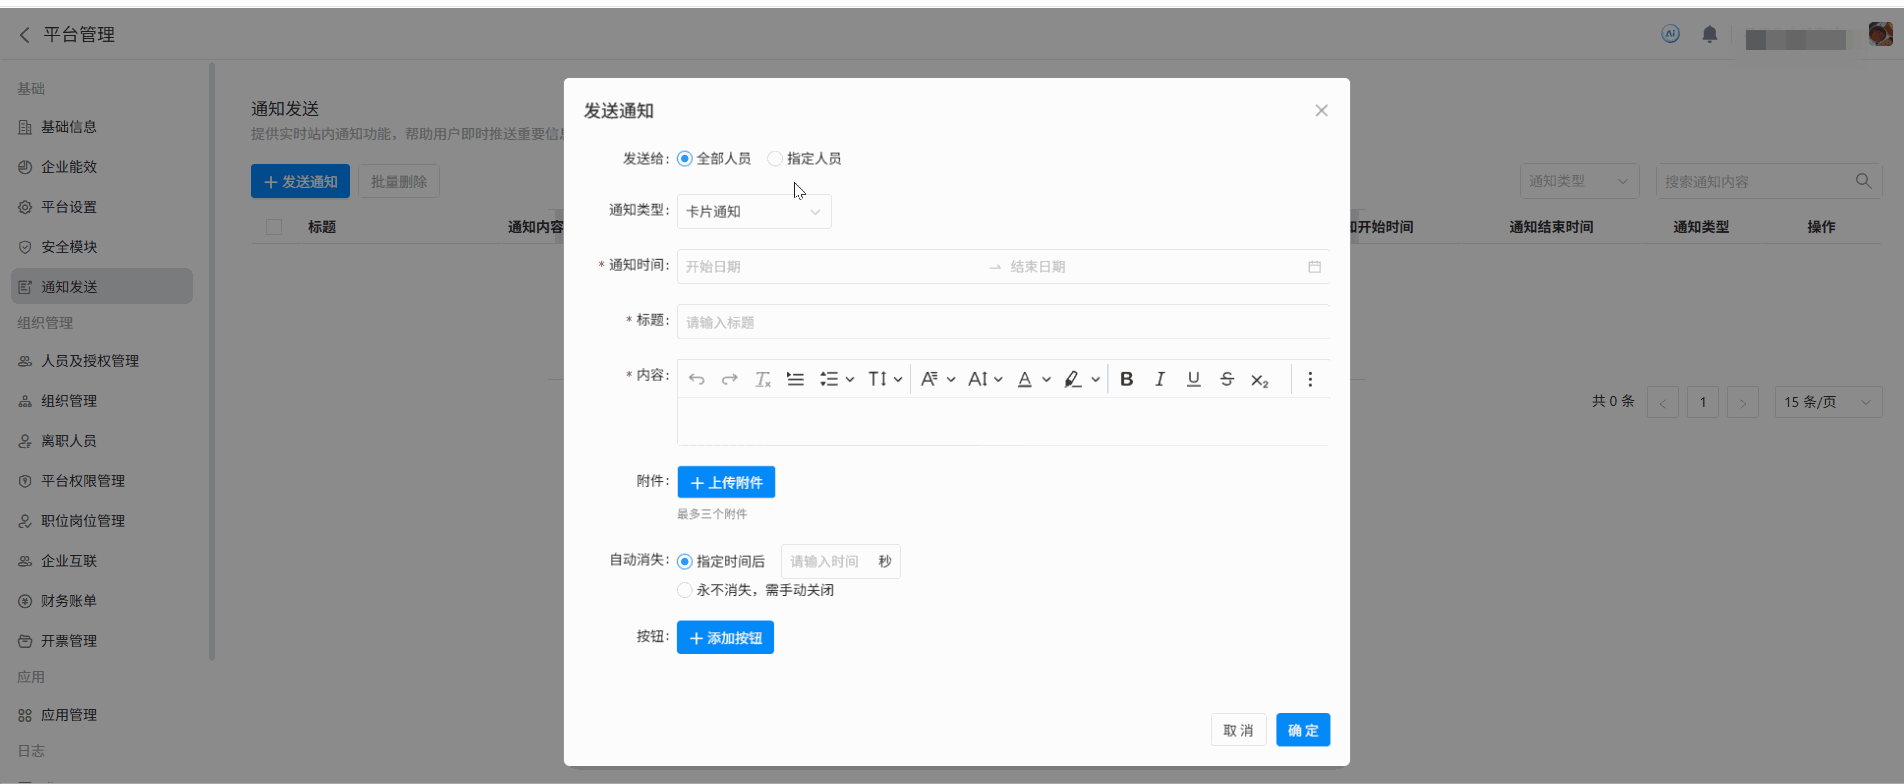The image size is (1904, 784).
Task: Click the clear formatting icon
Action: (763, 379)
